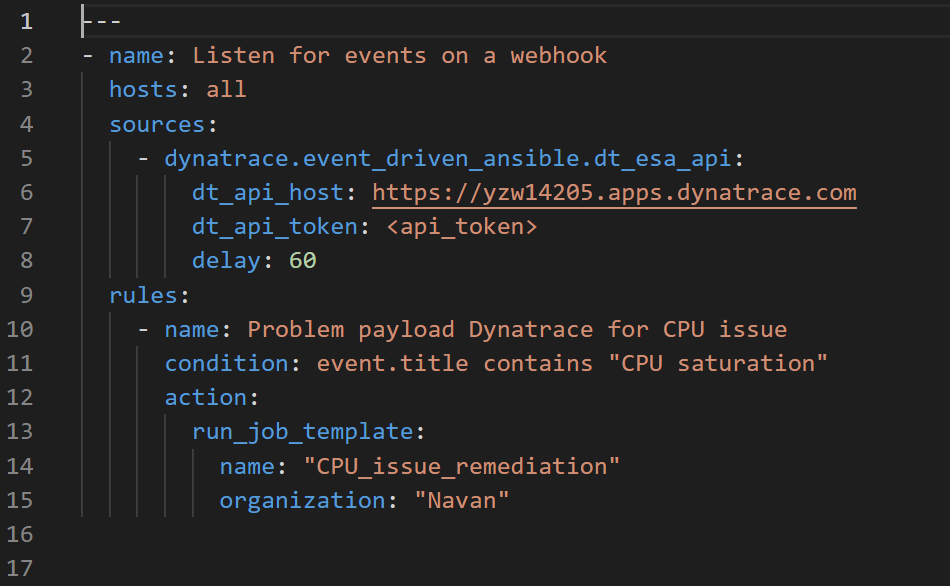This screenshot has height=586, width=950.
Task: Click the delay value 60
Action: pos(302,261)
